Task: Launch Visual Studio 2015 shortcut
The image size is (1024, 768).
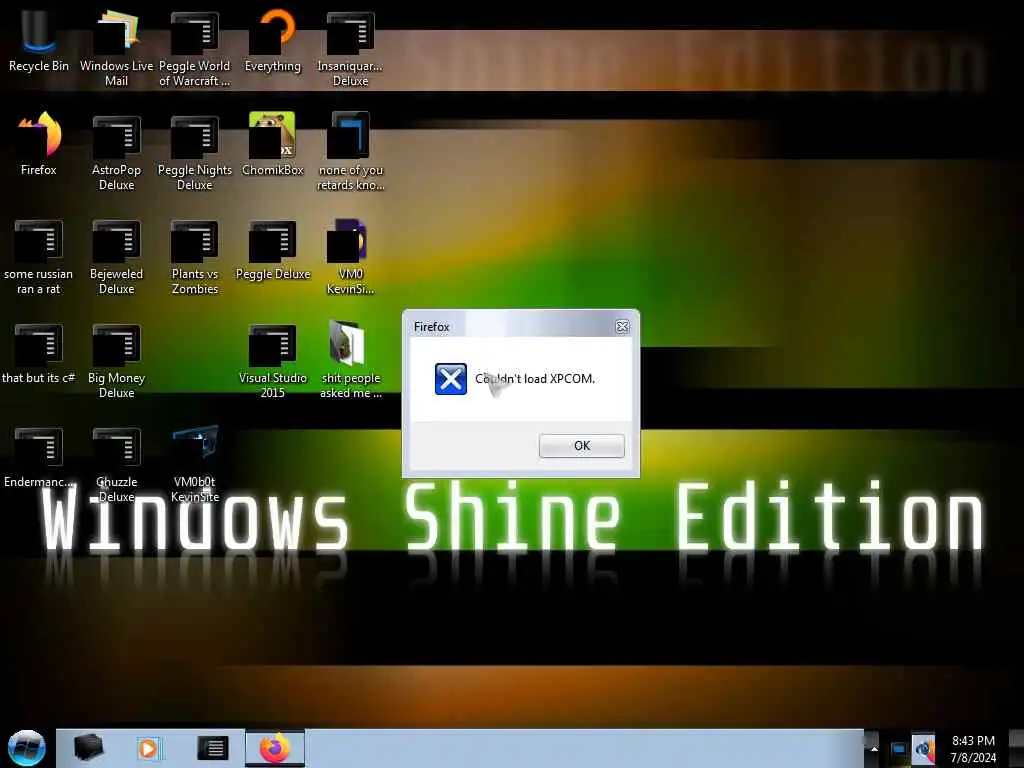Action: click(x=273, y=359)
